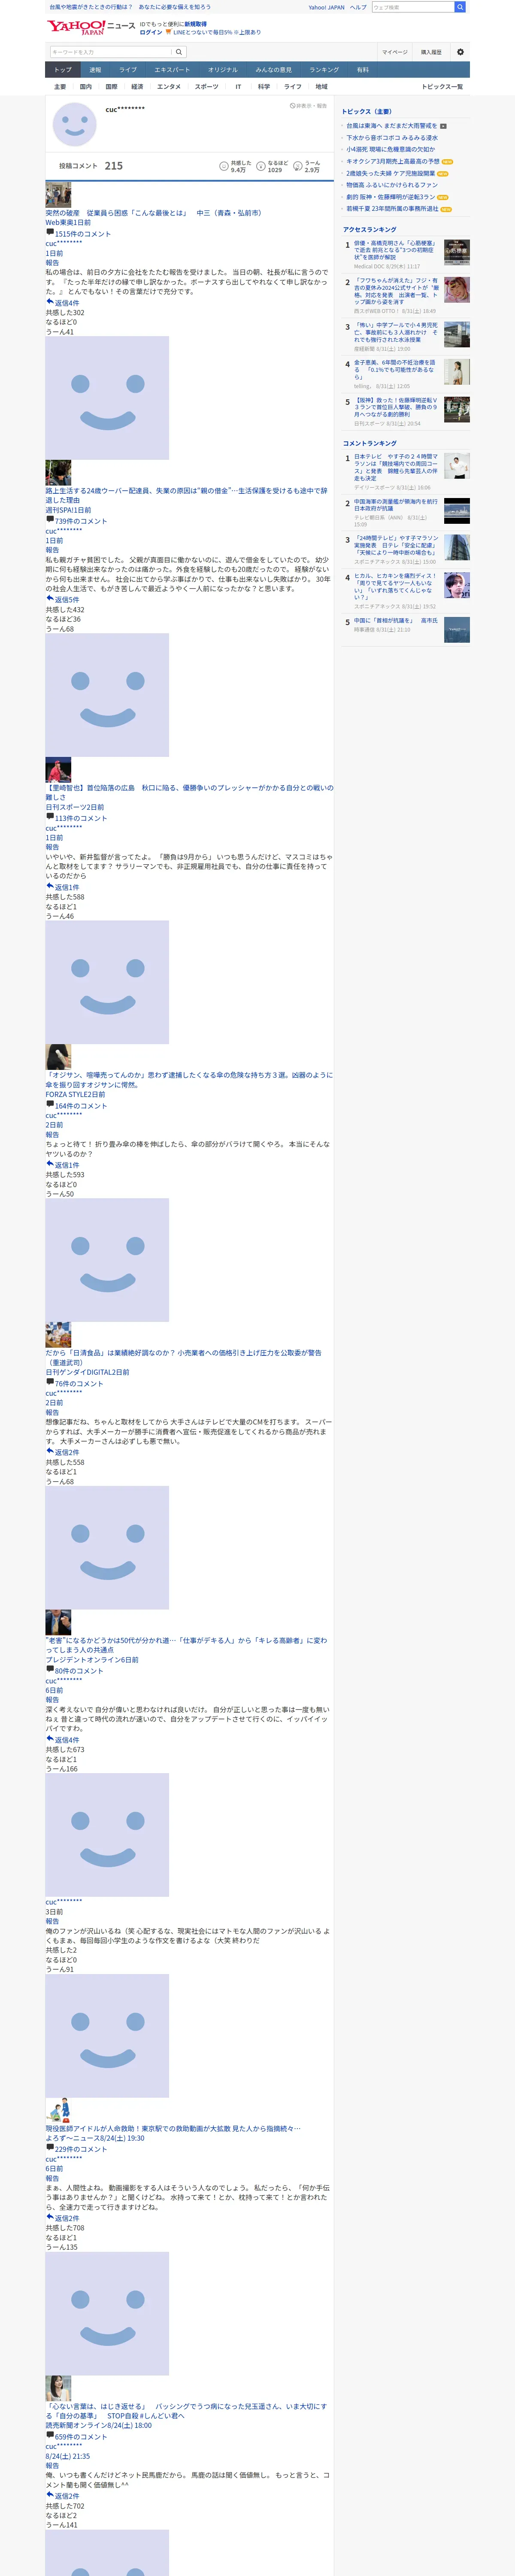This screenshot has width=515, height=2576.
Task: Click the video icon beside 台風は東海へ headline
Action: click(443, 126)
